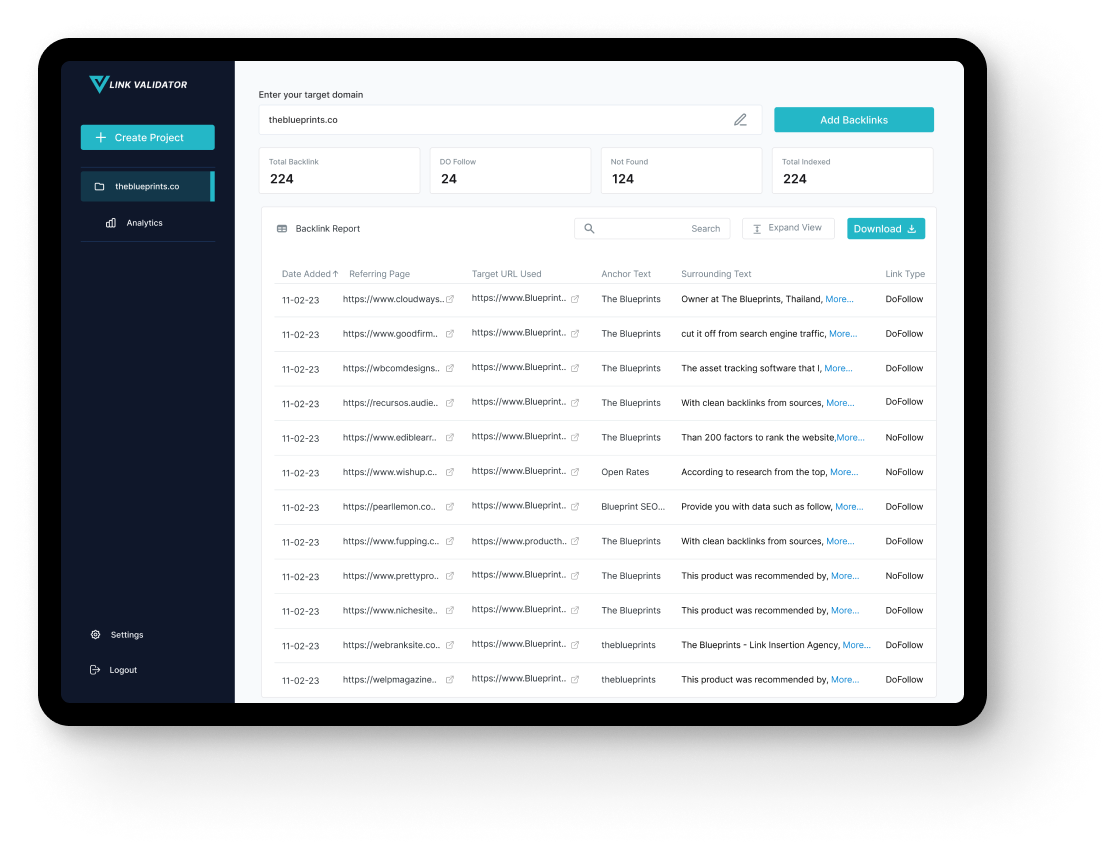Click the magnifier icon in the search box
The width and height of the screenshot is (1113, 852).
tap(590, 228)
